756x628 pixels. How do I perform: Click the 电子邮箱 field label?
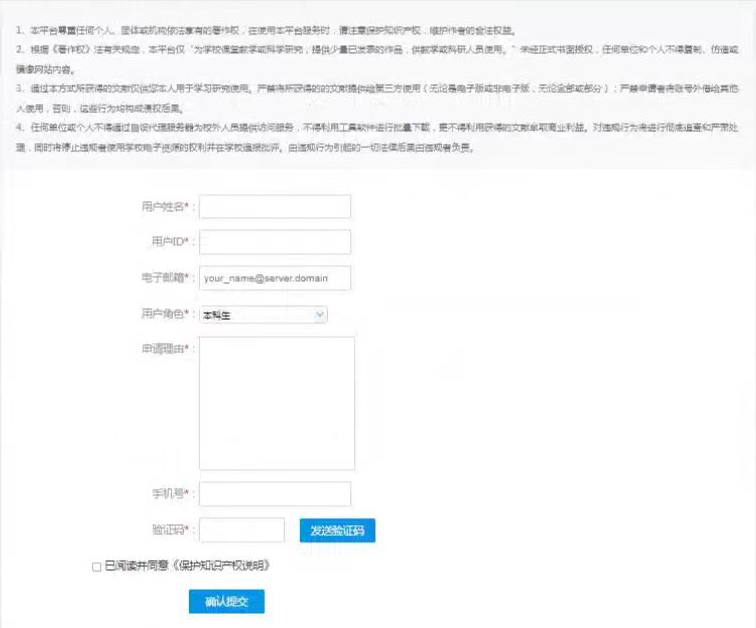[x=166, y=278]
